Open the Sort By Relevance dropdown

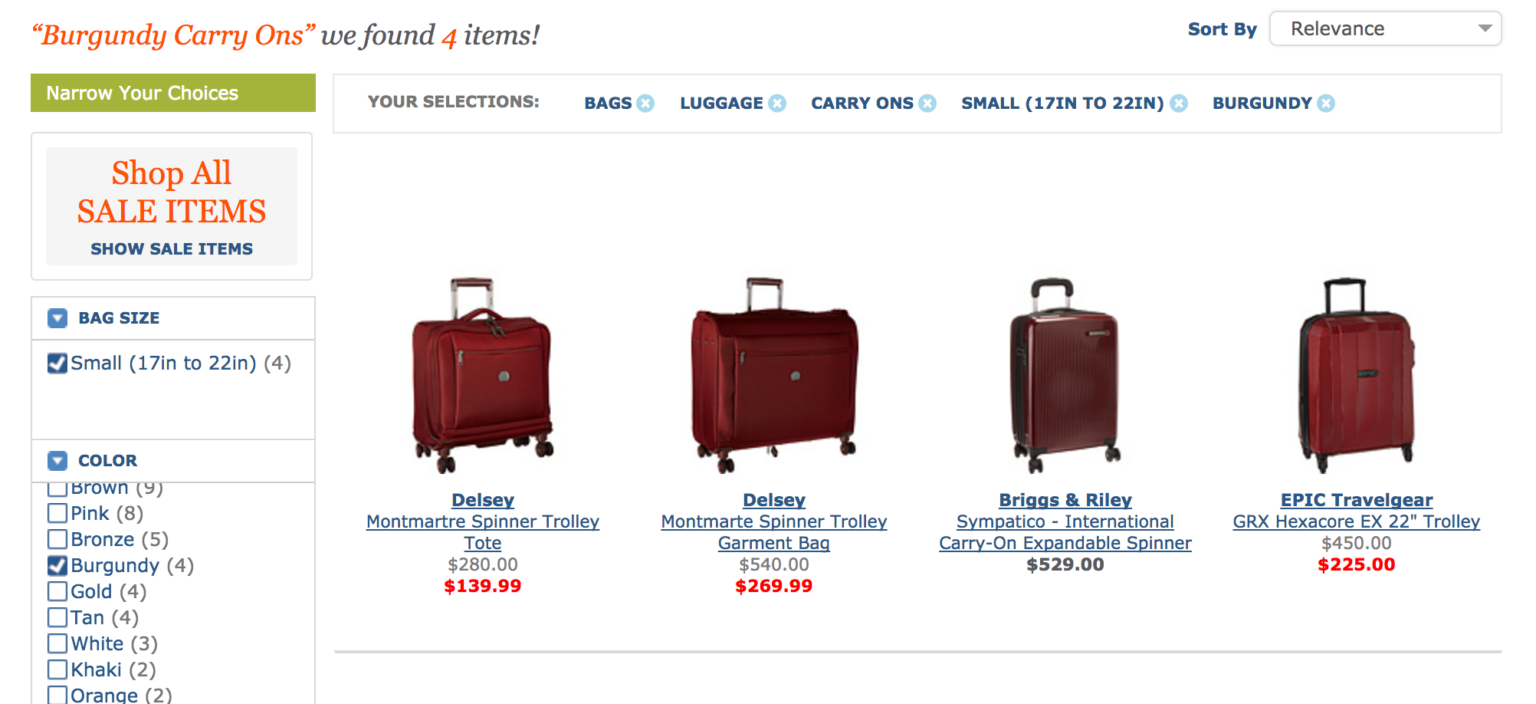(1385, 28)
